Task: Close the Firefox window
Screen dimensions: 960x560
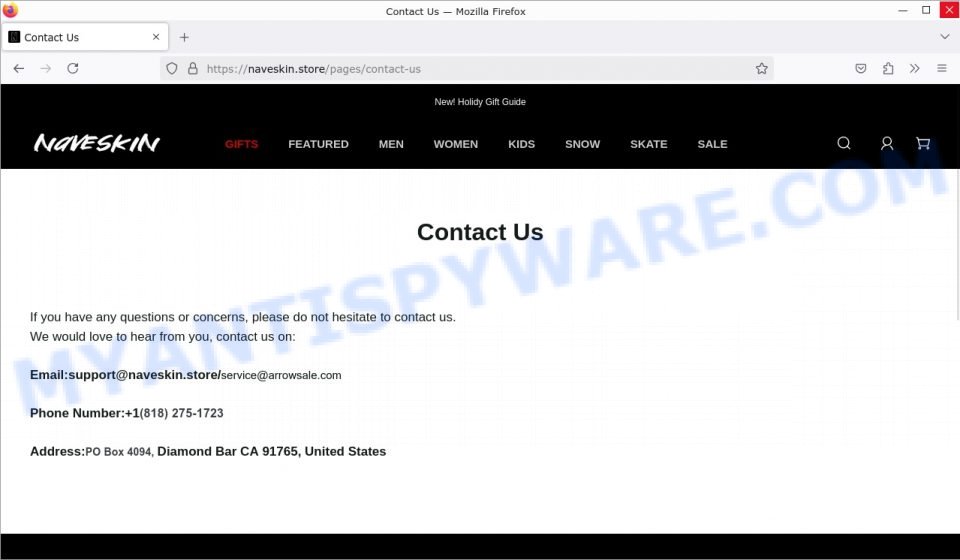Action: click(949, 10)
